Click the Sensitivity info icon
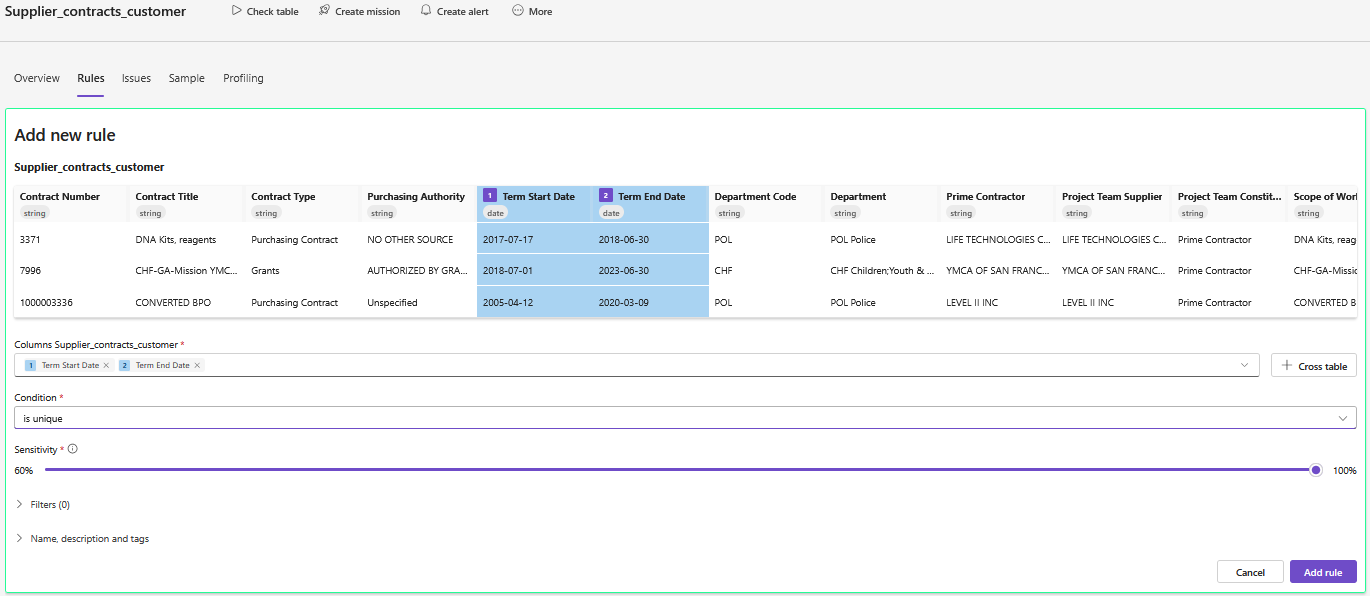Image resolution: width=1370 pixels, height=596 pixels. pyautogui.click(x=73, y=449)
